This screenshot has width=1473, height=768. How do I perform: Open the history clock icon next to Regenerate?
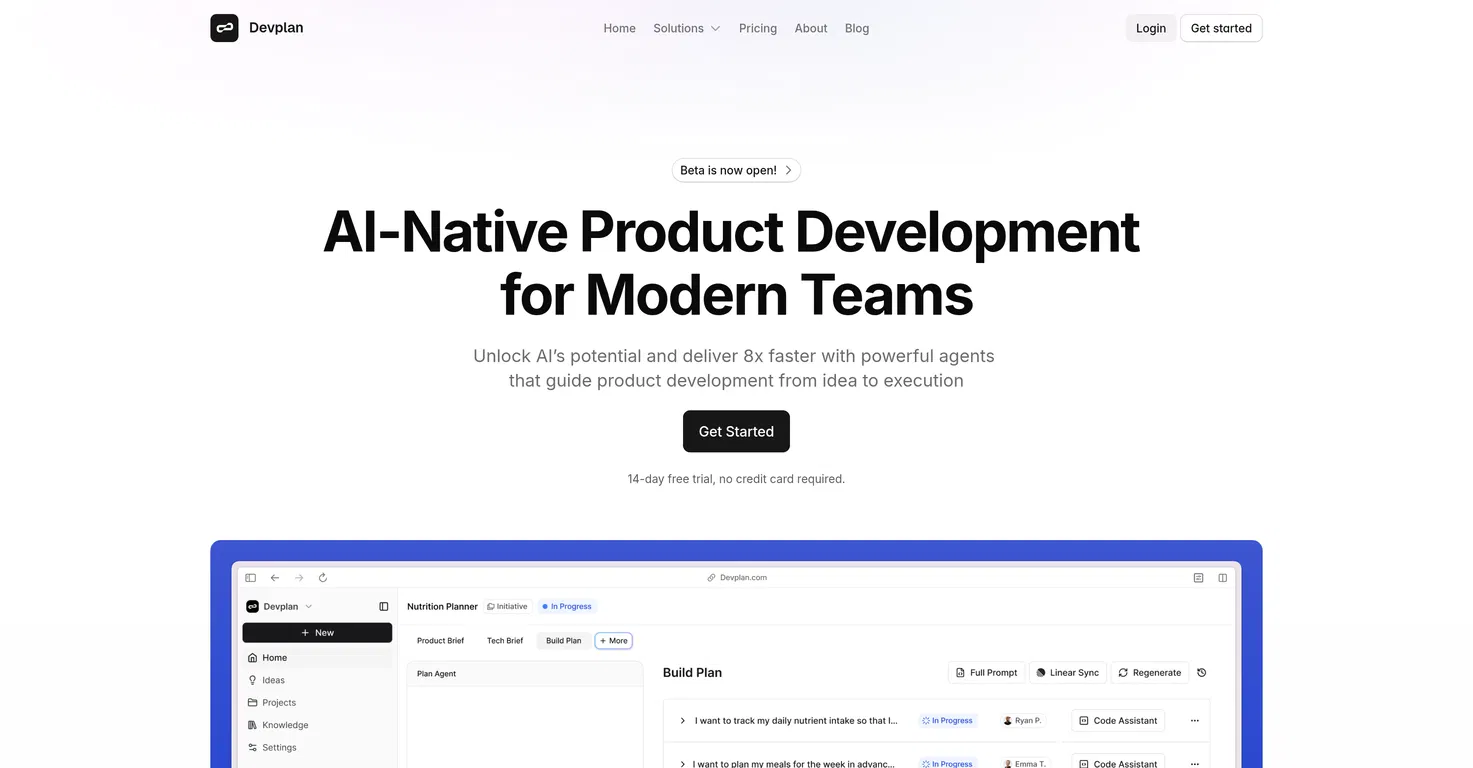tap(1202, 673)
